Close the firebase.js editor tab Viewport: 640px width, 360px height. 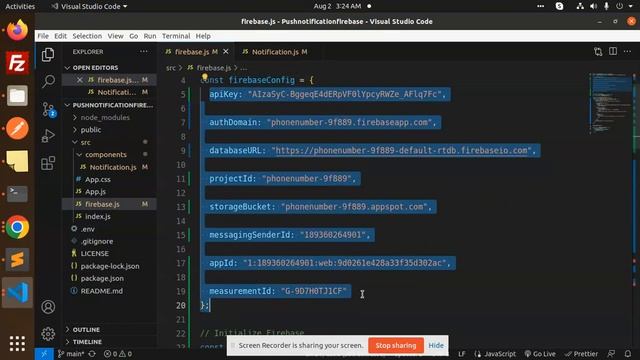[226, 52]
